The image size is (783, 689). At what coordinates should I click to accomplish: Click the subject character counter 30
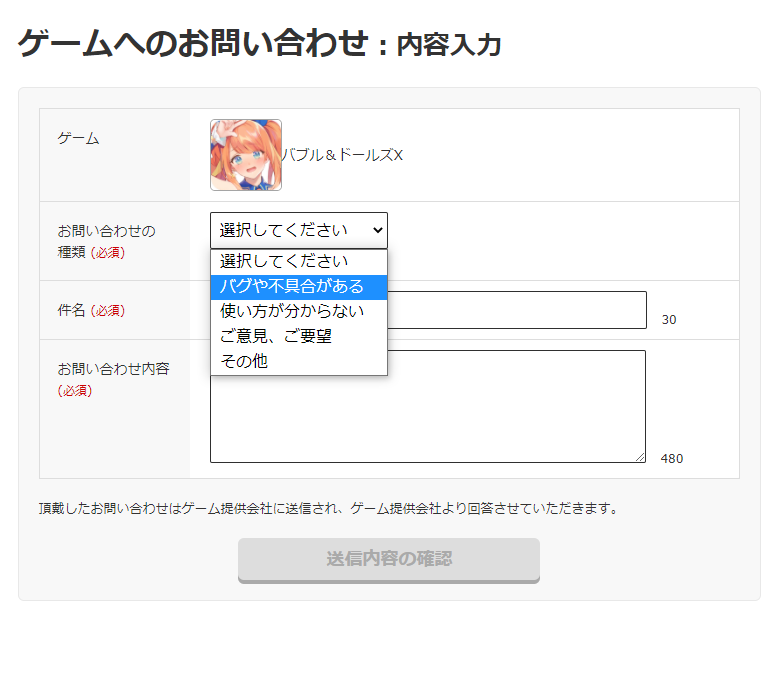(669, 320)
